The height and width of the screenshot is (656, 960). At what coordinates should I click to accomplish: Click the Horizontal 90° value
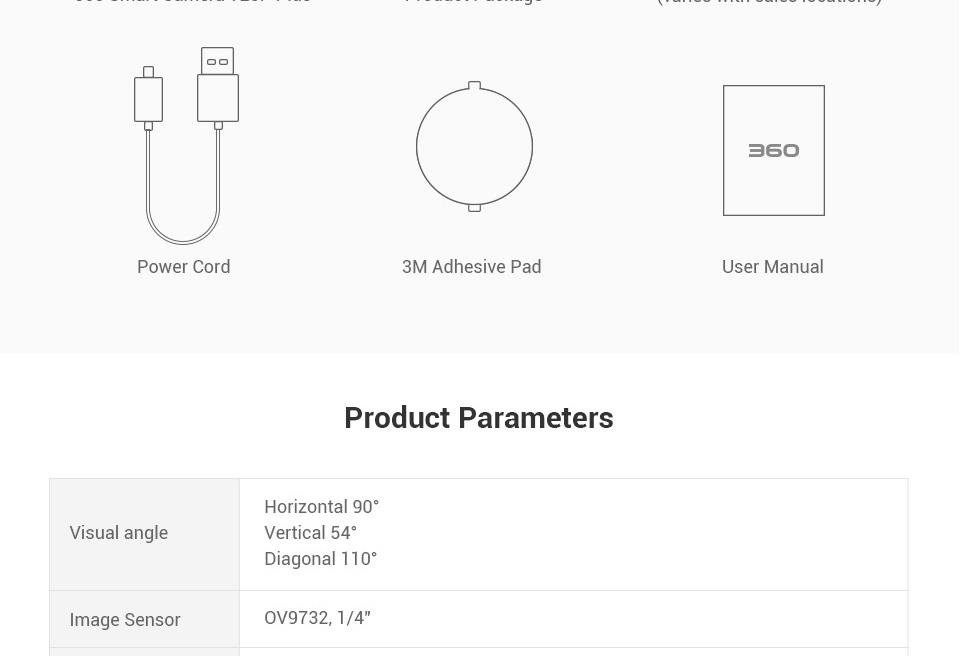322,507
